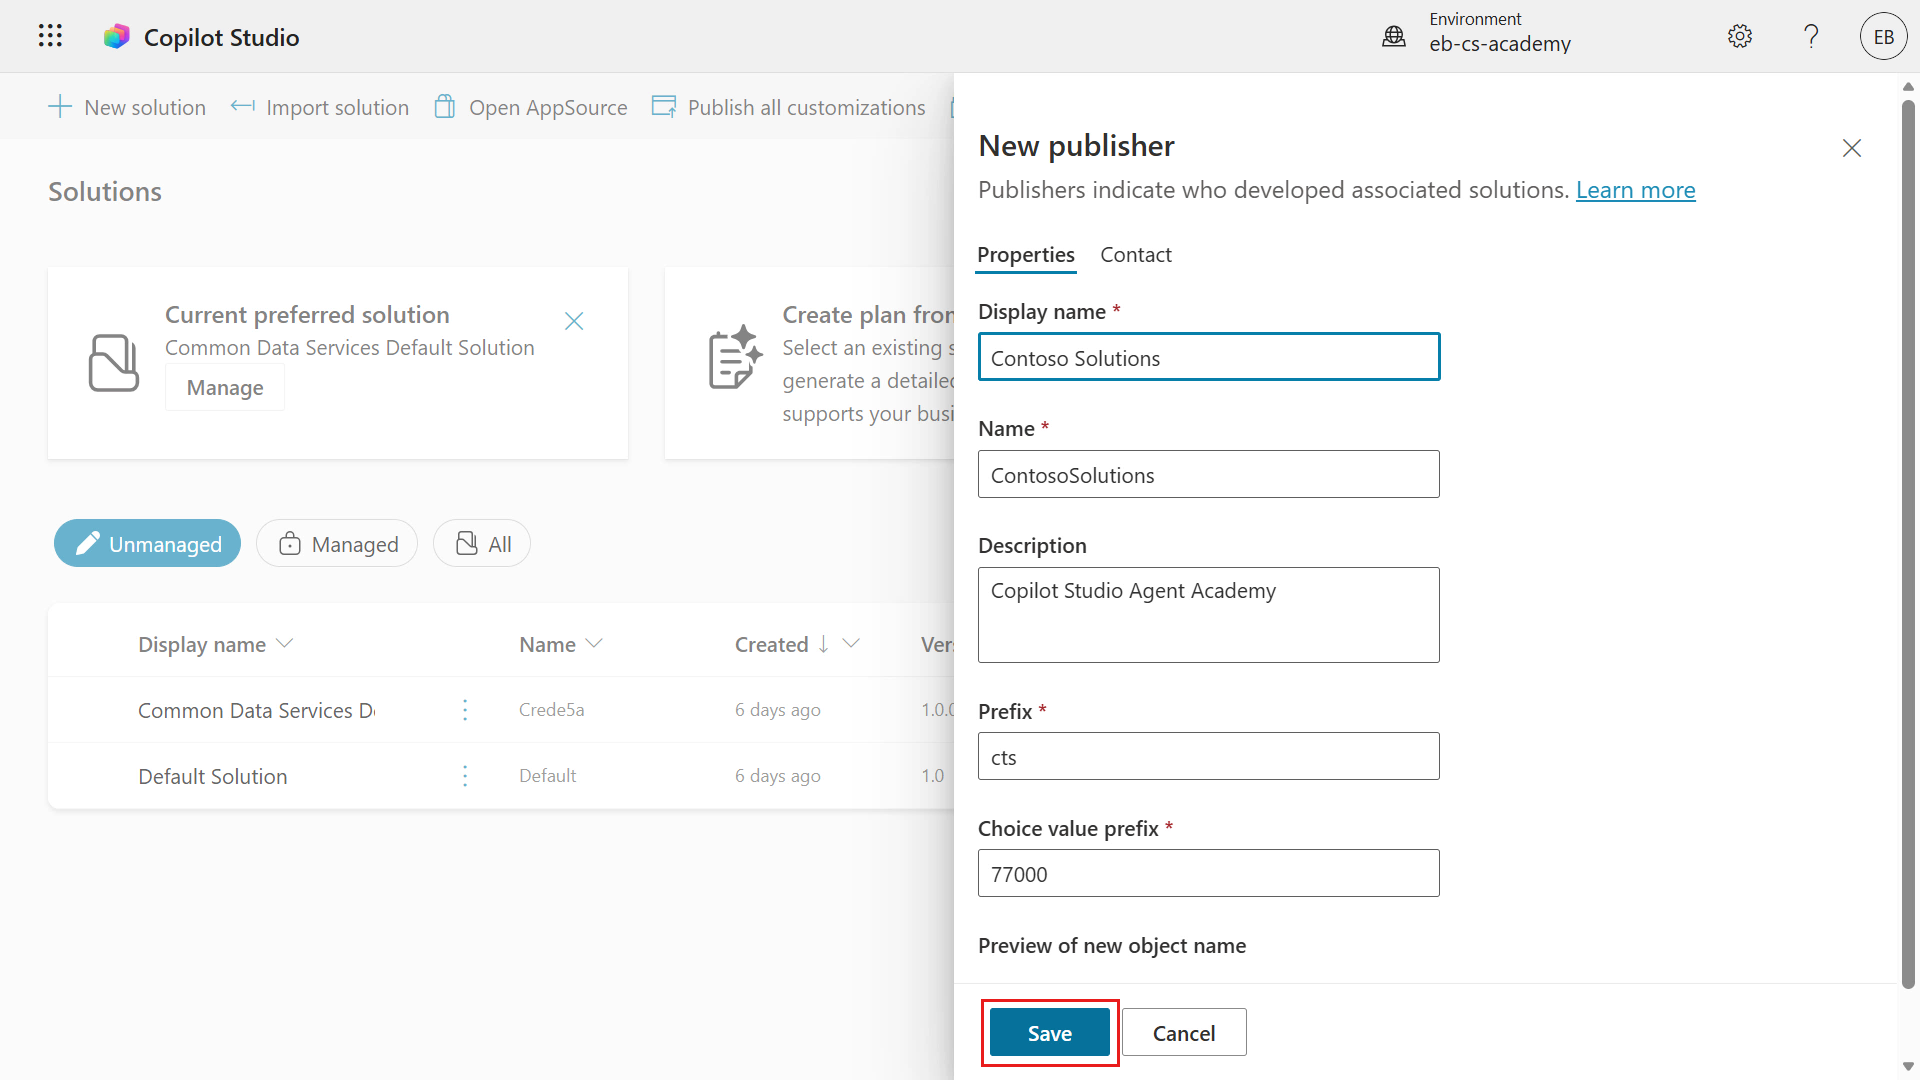This screenshot has height=1080, width=1920.
Task: Click the eb-cs-academy environment name
Action: pos(1500,44)
